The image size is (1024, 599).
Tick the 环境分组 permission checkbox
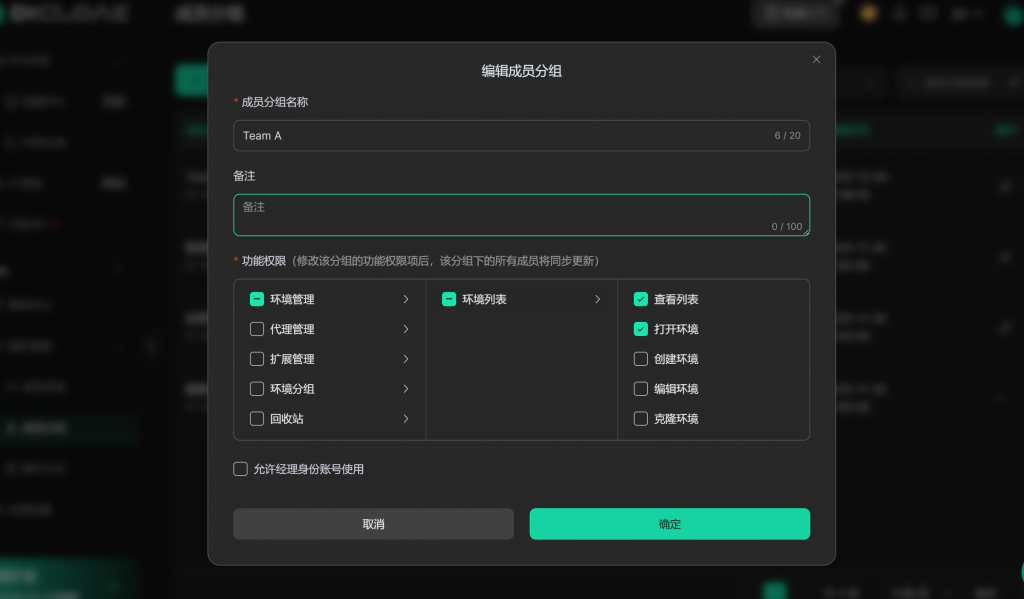[257, 389]
